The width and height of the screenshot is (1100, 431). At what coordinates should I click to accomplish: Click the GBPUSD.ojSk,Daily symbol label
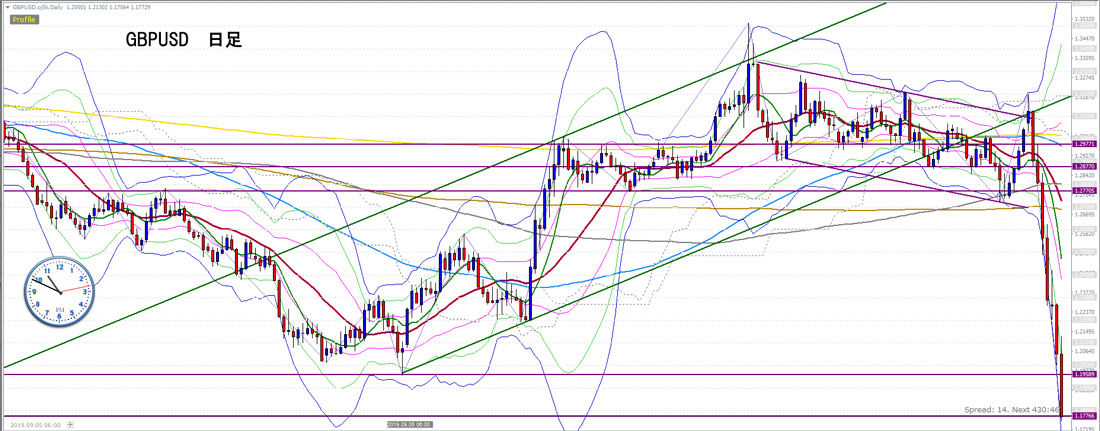[x=36, y=7]
